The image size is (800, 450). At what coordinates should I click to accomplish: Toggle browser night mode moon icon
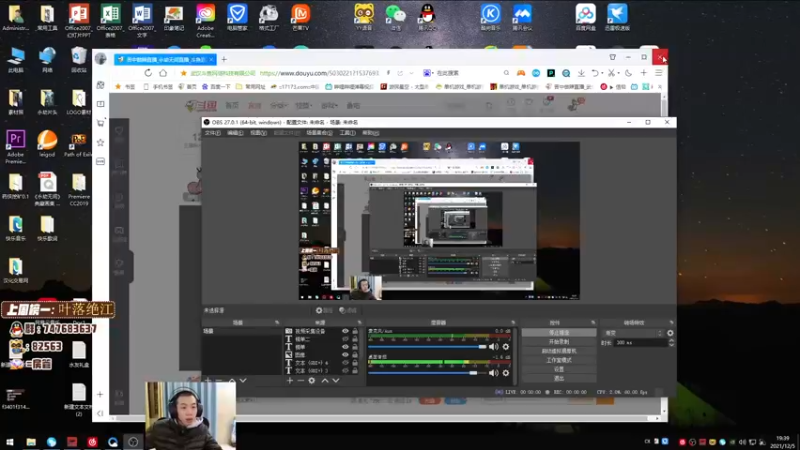tap(629, 73)
